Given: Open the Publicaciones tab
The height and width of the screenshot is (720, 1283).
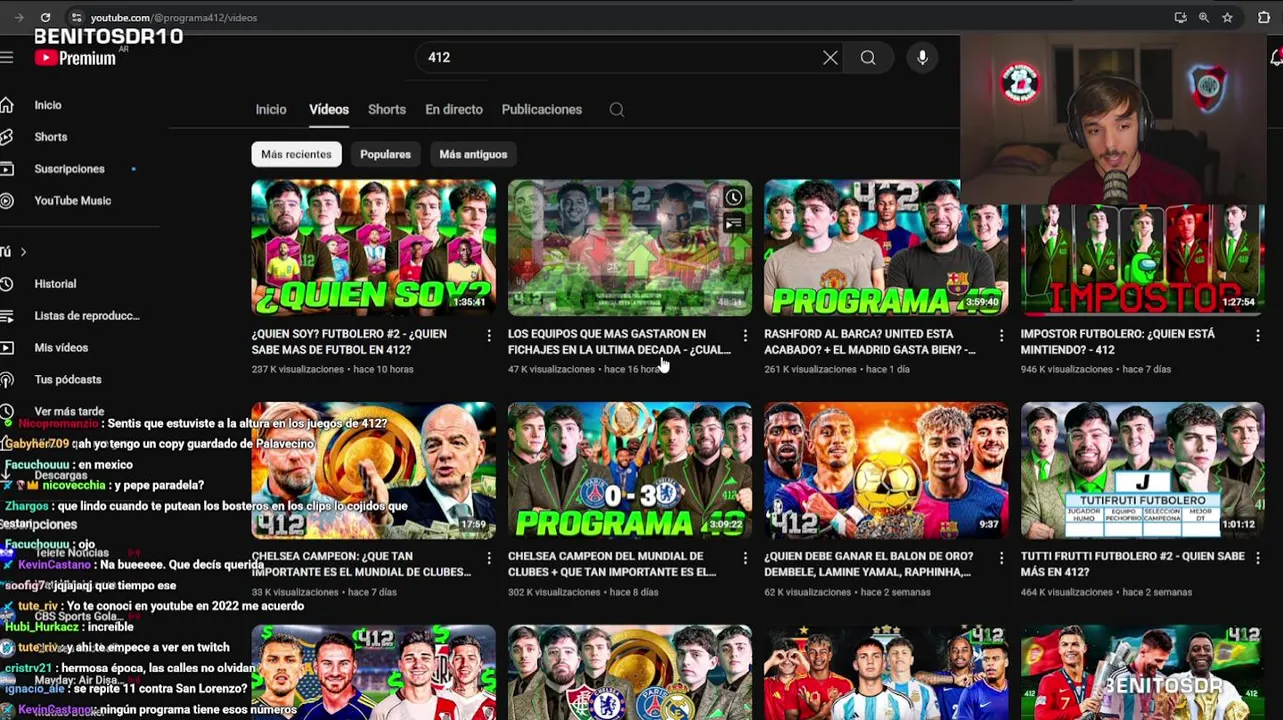Looking at the screenshot, I should pos(542,110).
